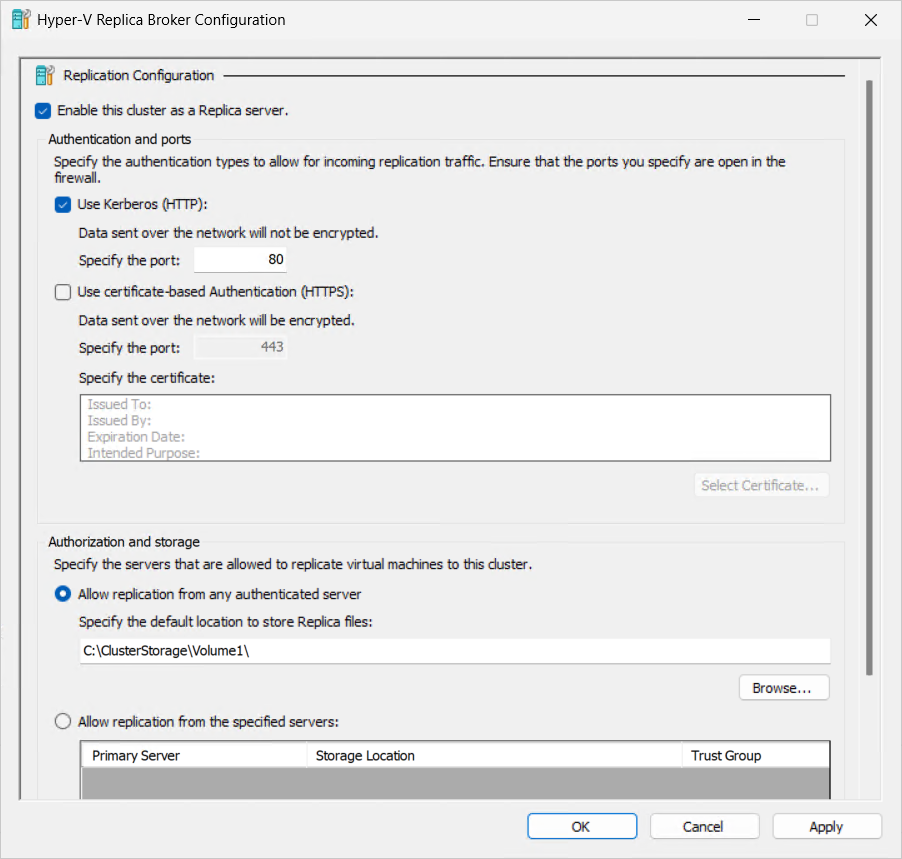902x859 pixels.
Task: Toggle the Use Kerberos (HTTP) checkbox
Action: coord(63,204)
